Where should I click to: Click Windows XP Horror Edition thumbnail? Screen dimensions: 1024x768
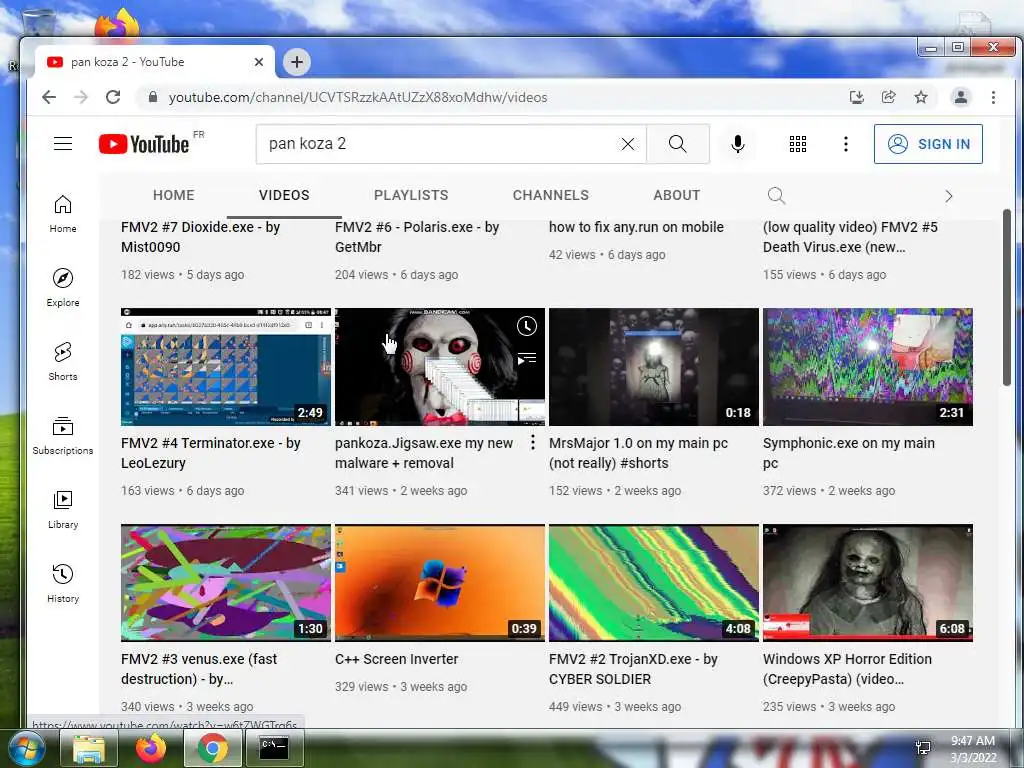(x=868, y=583)
